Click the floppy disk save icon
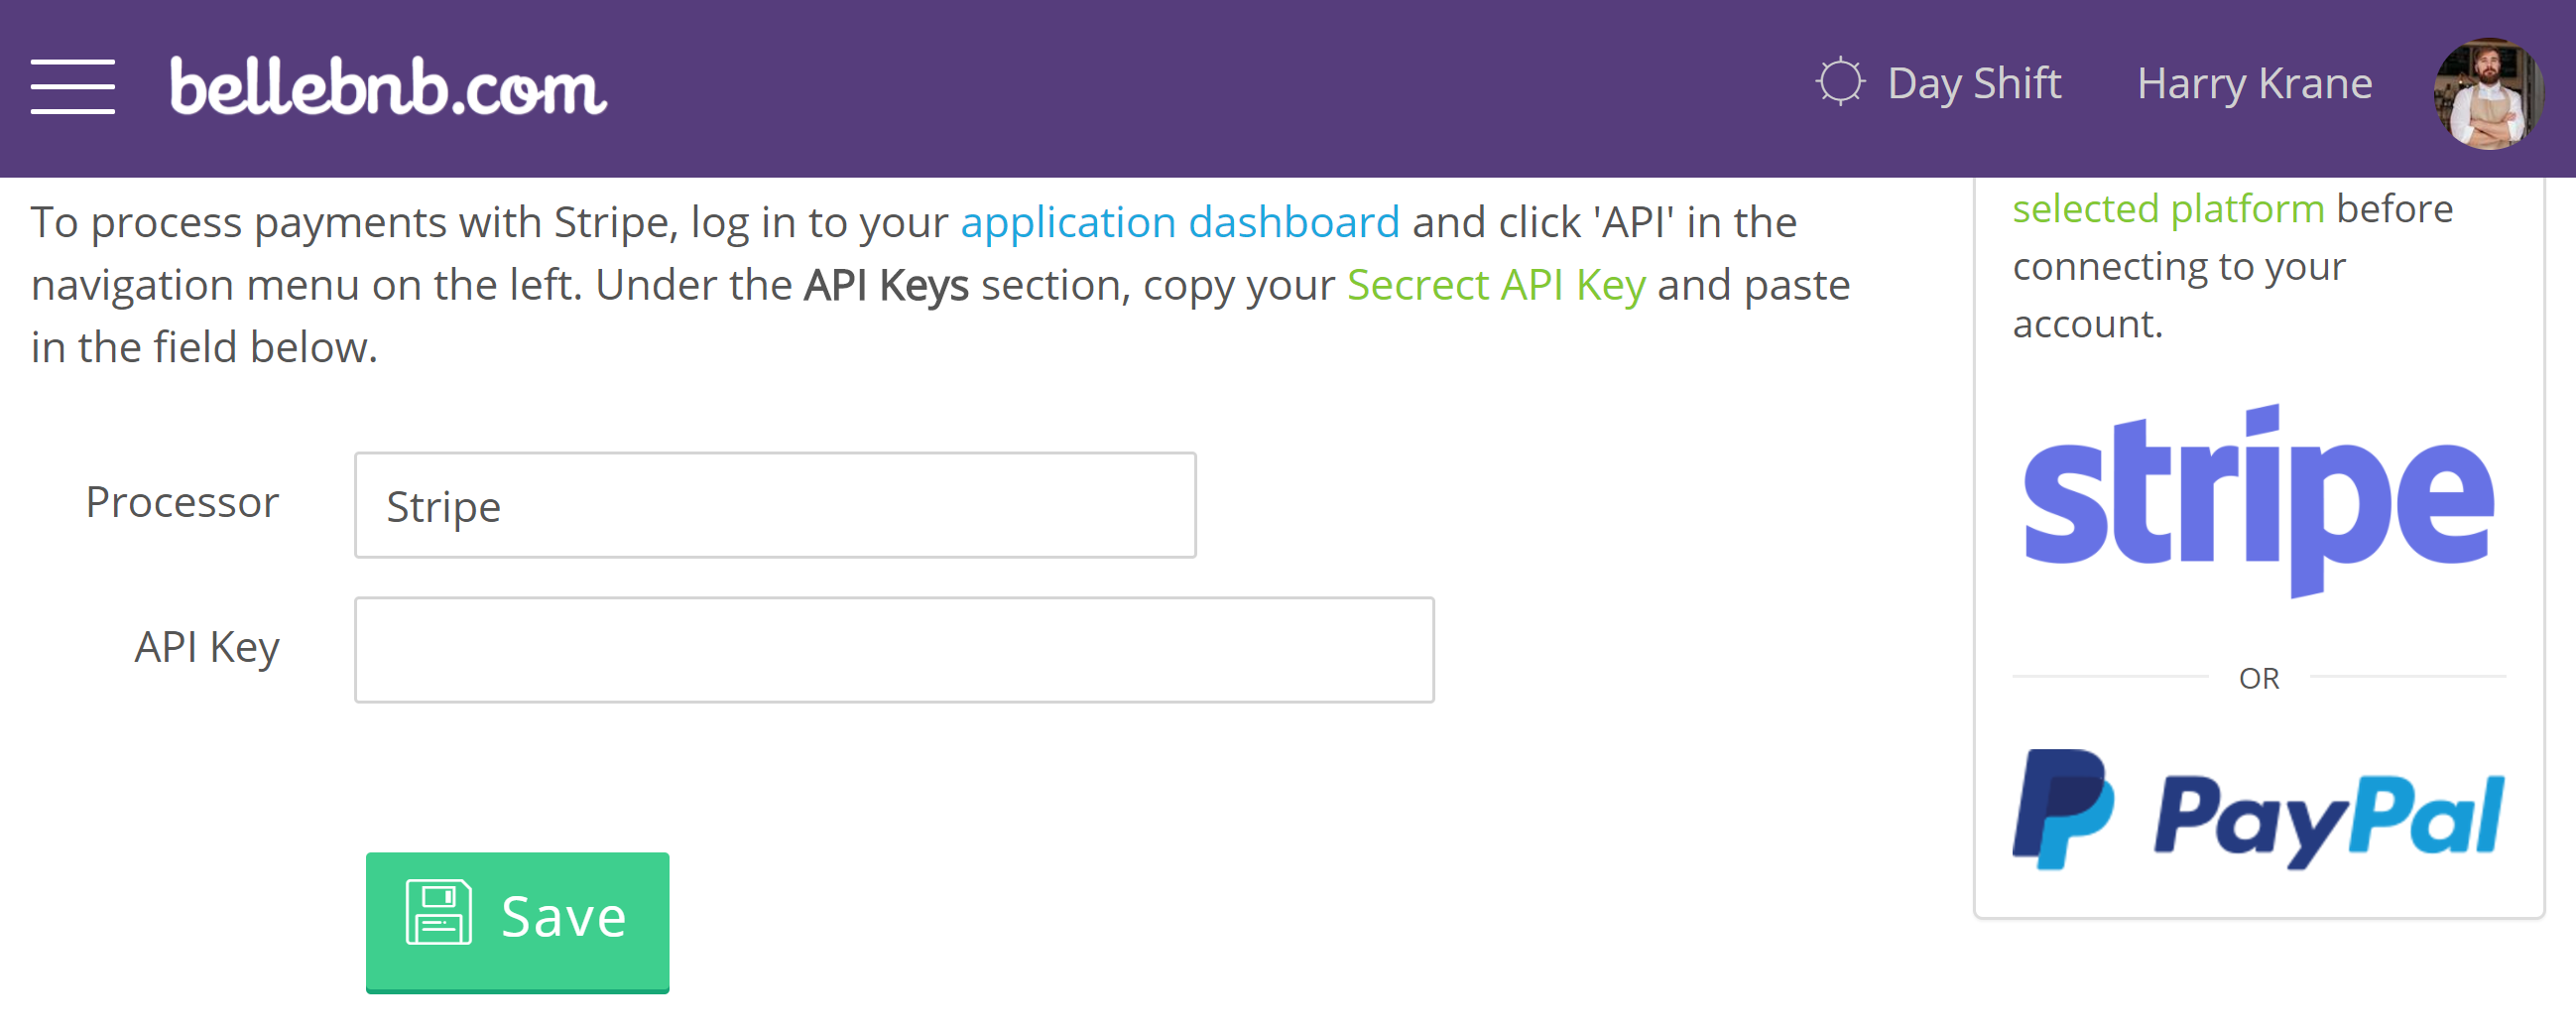Screen dimensions: 2576x1036 click(x=438, y=913)
